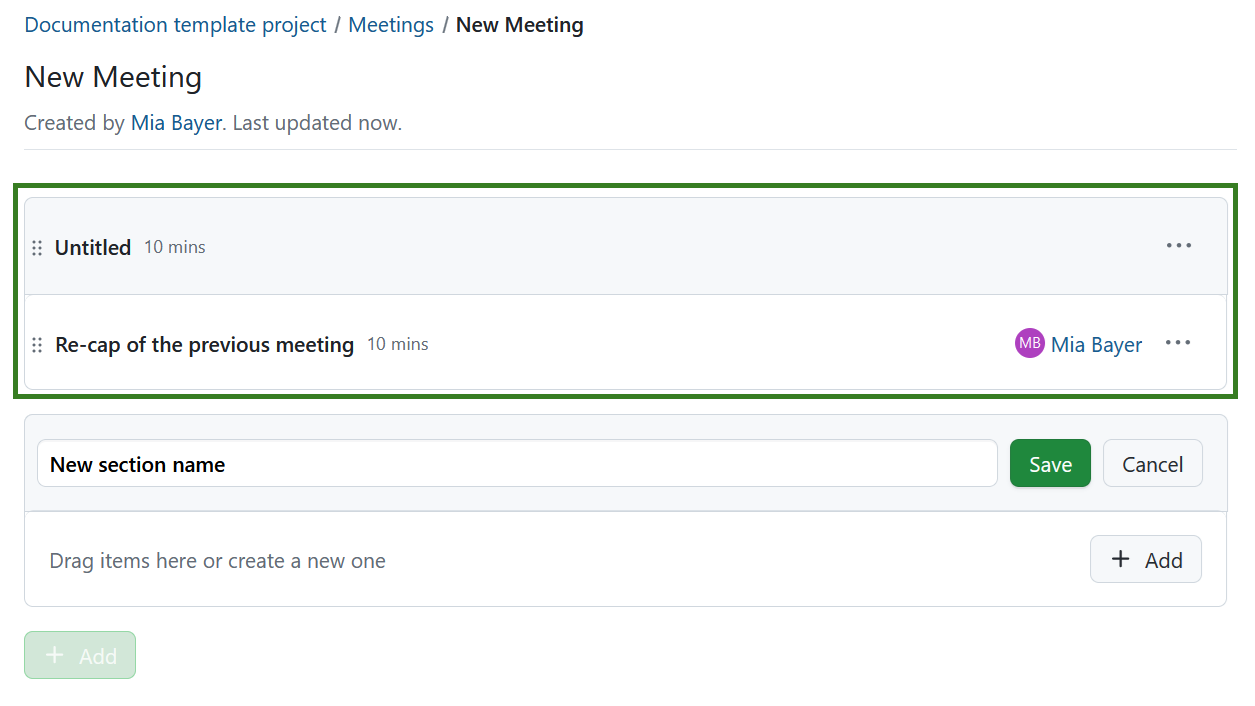The height and width of the screenshot is (706, 1255).
Task: Open the Untitled section's three-dot menu
Action: tap(1179, 246)
